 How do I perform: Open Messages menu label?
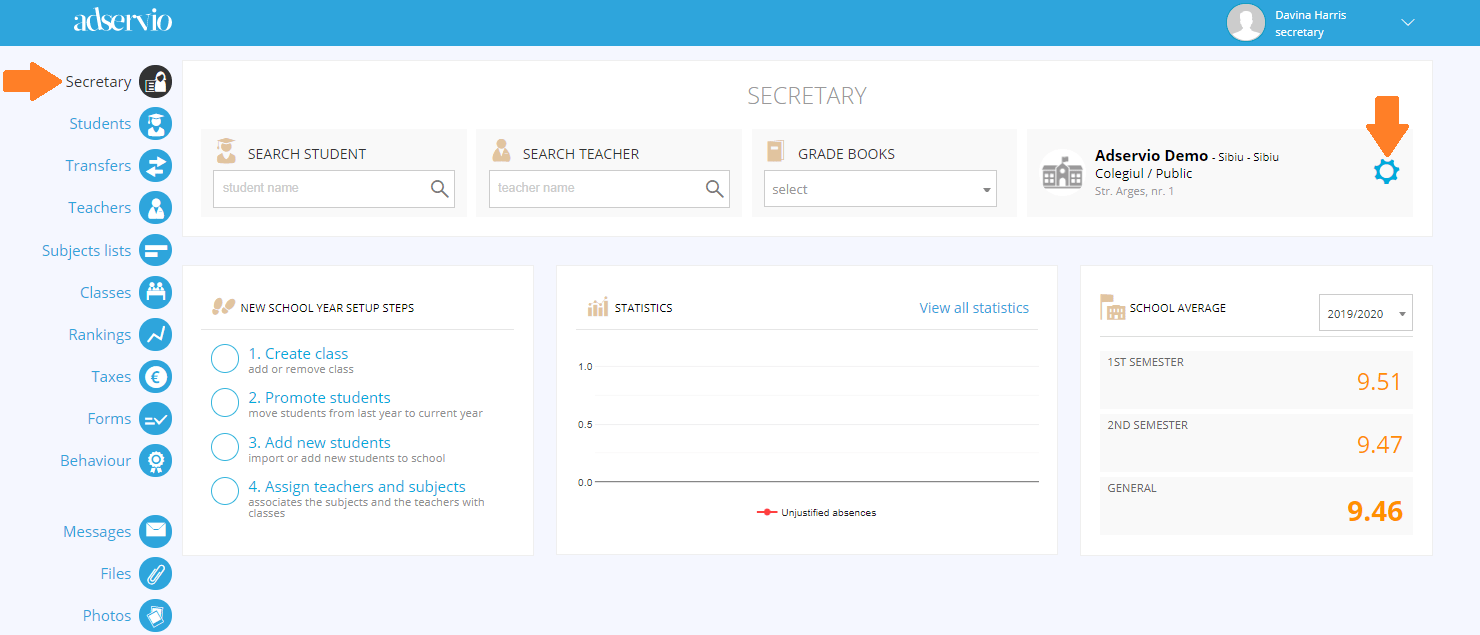point(97,532)
